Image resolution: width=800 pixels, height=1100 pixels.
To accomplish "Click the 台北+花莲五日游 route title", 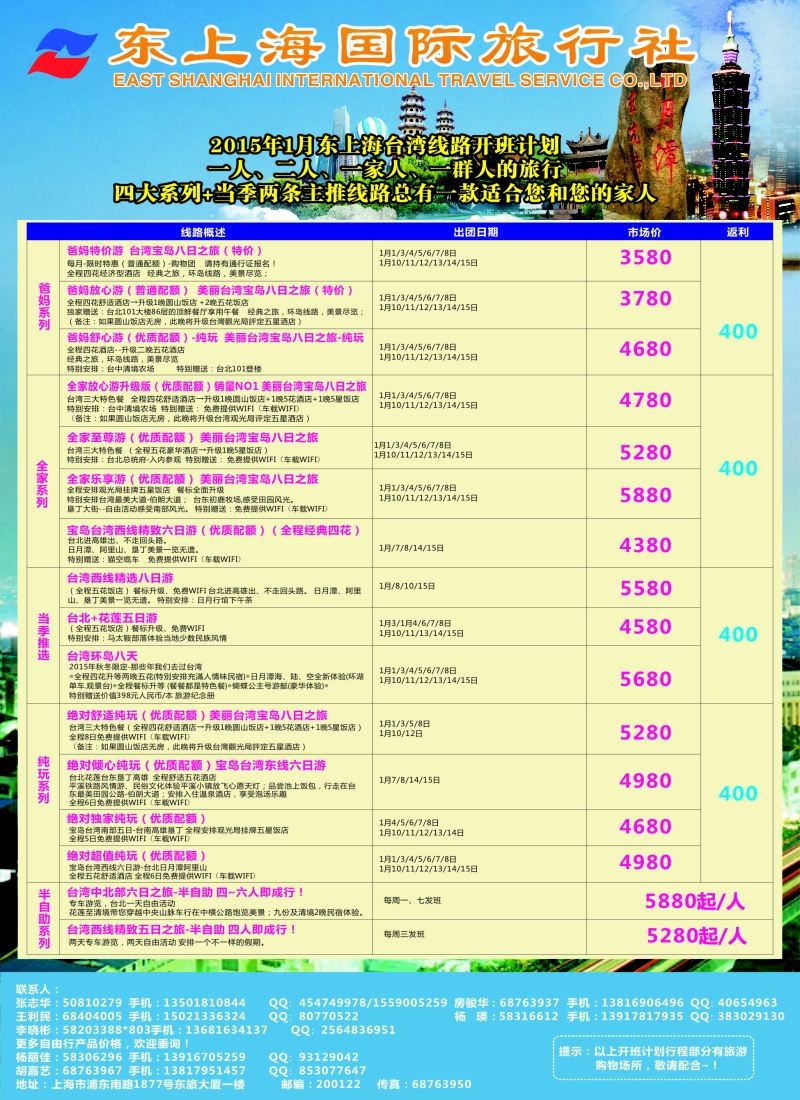I will pyautogui.click(x=112, y=618).
